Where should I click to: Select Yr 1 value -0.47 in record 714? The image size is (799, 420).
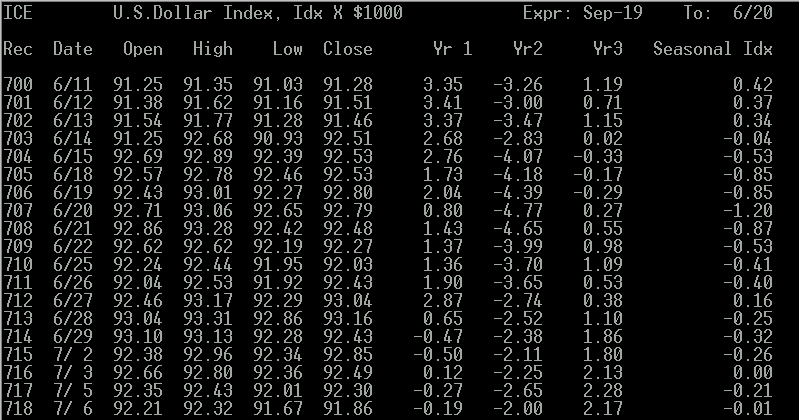(438, 336)
